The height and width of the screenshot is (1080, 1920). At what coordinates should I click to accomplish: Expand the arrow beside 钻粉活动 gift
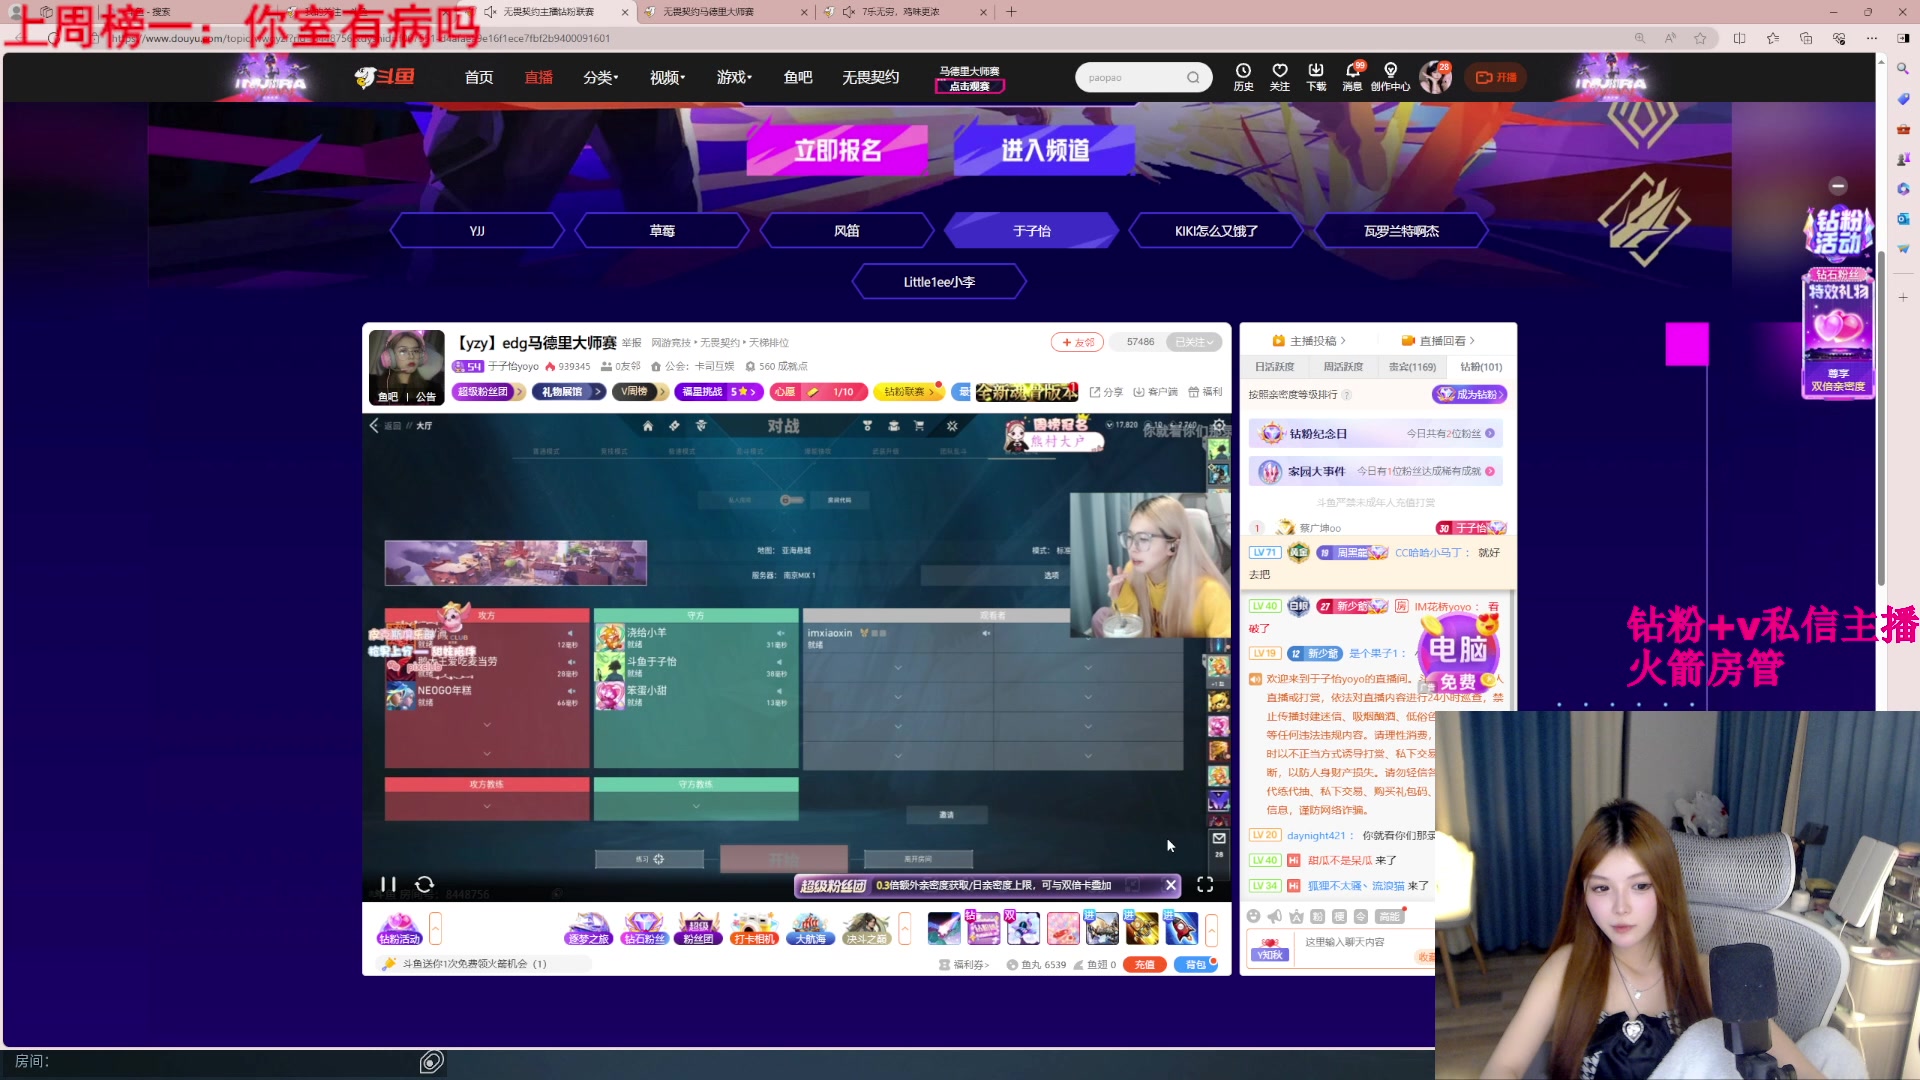click(435, 929)
